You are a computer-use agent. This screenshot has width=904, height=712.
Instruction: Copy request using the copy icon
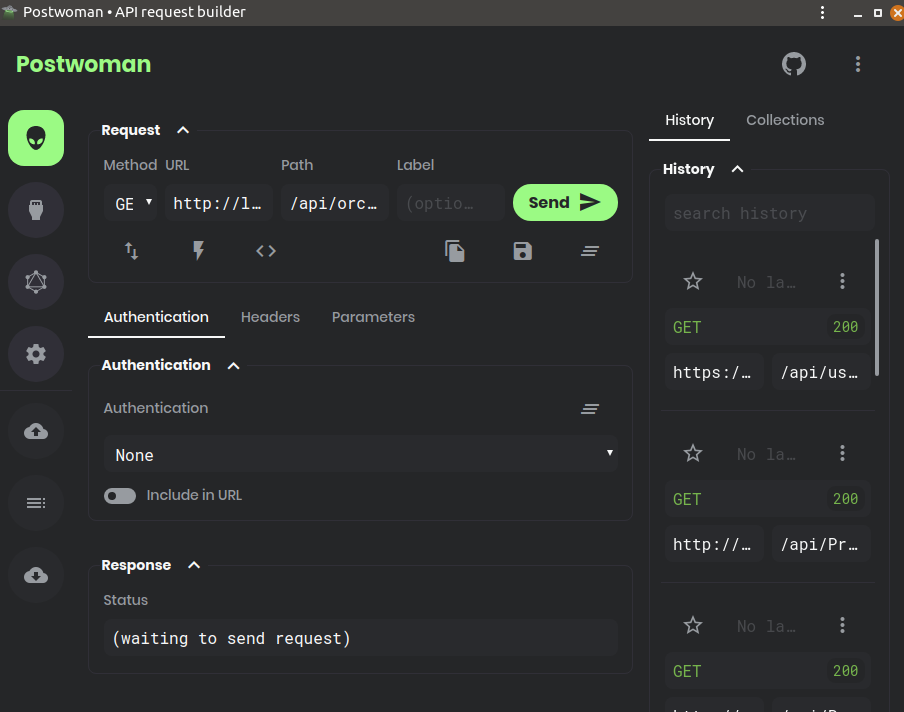[x=455, y=251]
